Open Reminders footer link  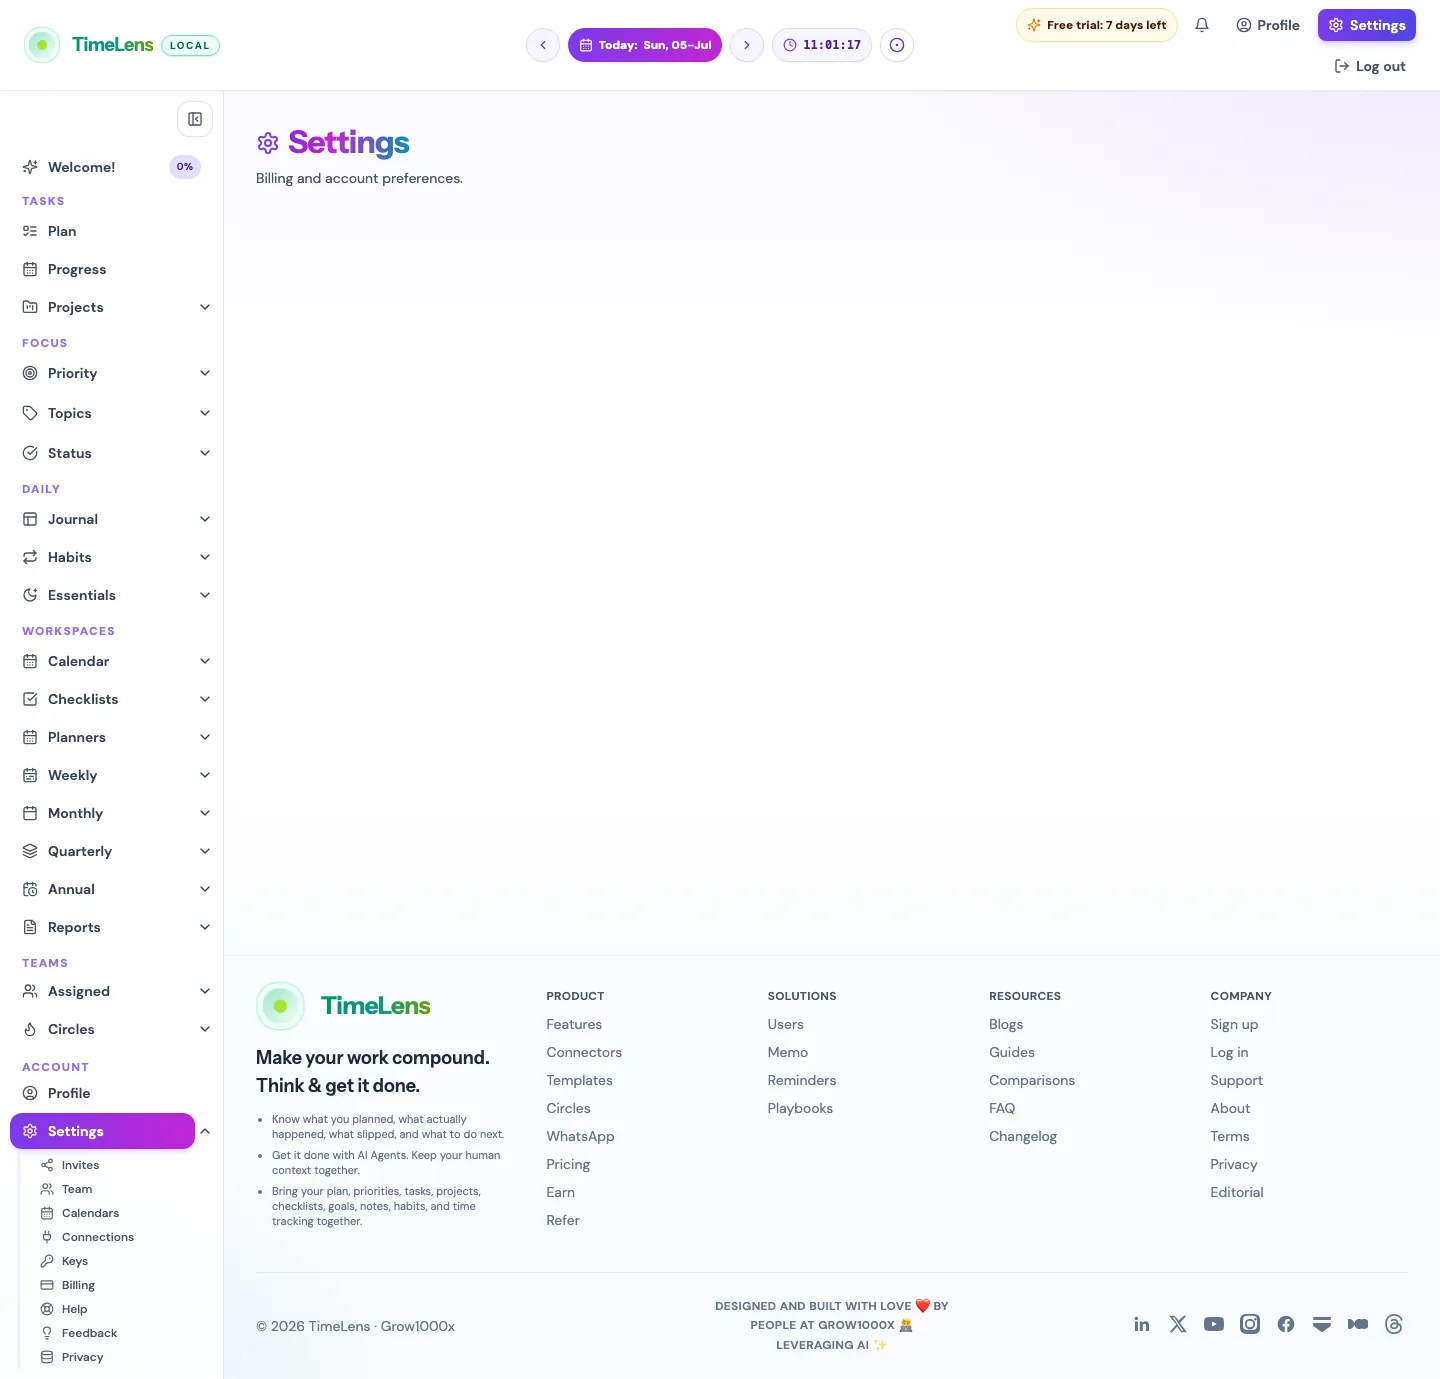802,1080
